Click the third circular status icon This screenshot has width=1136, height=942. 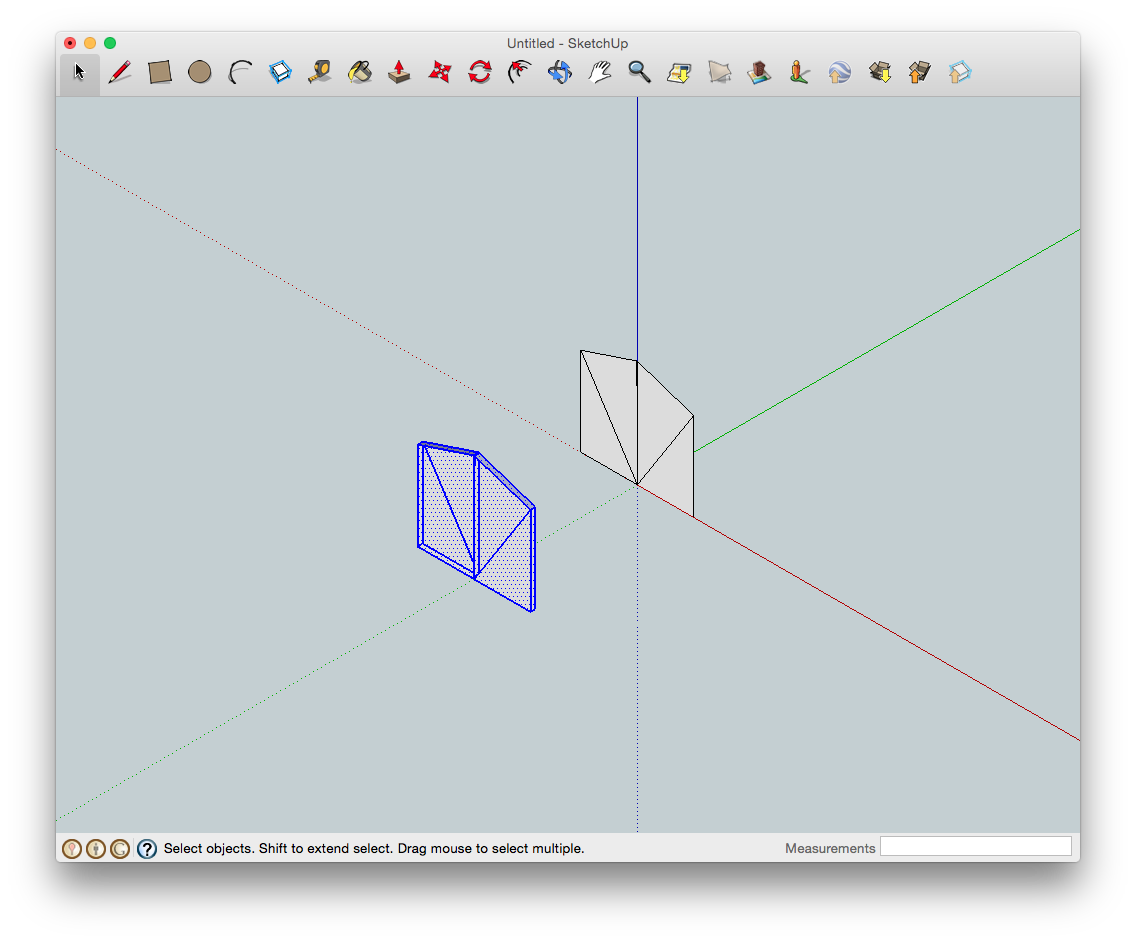pos(120,849)
